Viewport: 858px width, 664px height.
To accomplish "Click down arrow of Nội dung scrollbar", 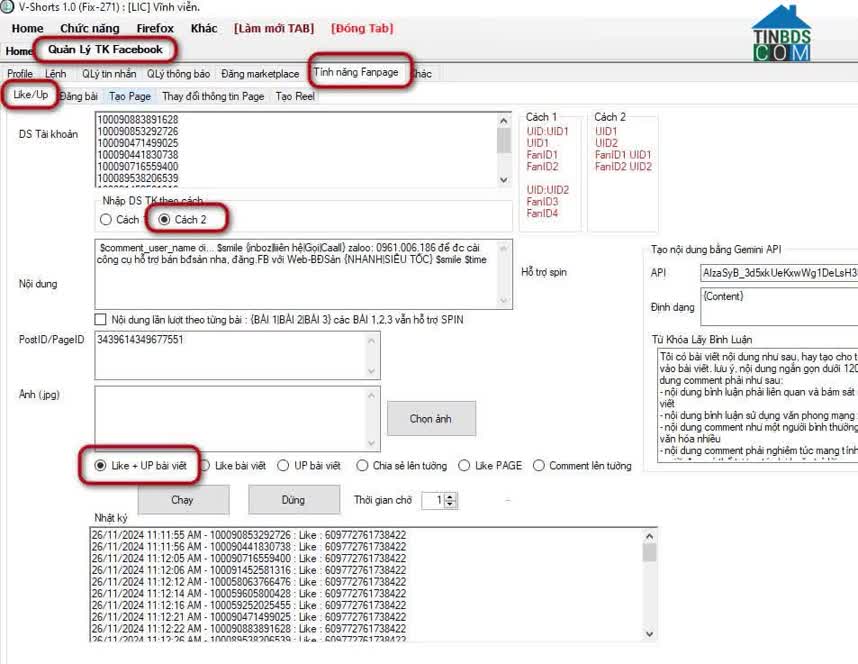I will (x=503, y=301).
